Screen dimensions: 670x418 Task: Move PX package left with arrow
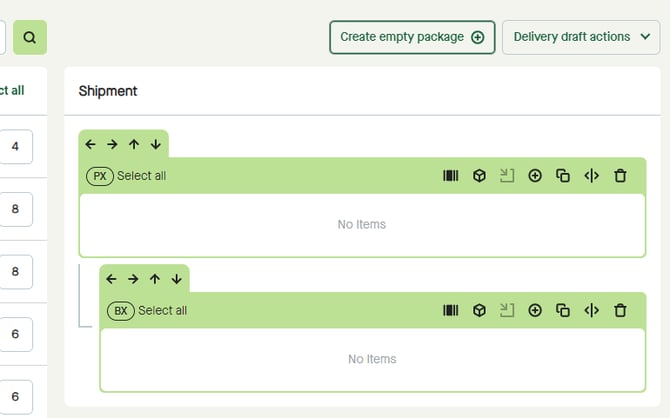pyautogui.click(x=91, y=144)
